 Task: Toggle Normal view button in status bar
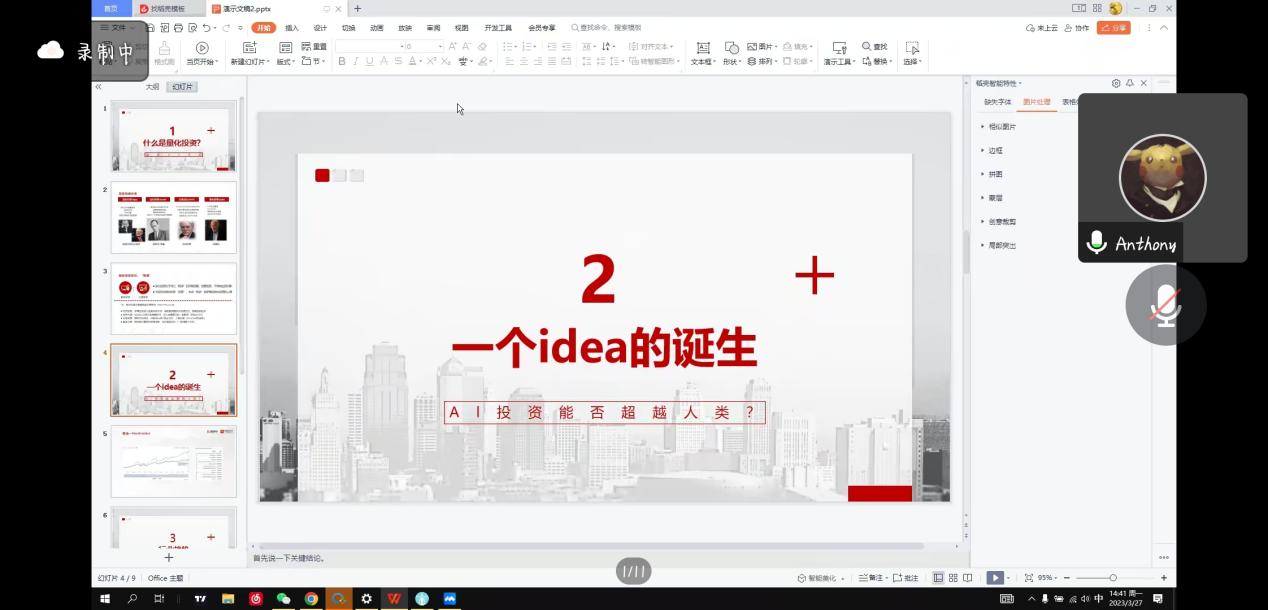pos(938,578)
